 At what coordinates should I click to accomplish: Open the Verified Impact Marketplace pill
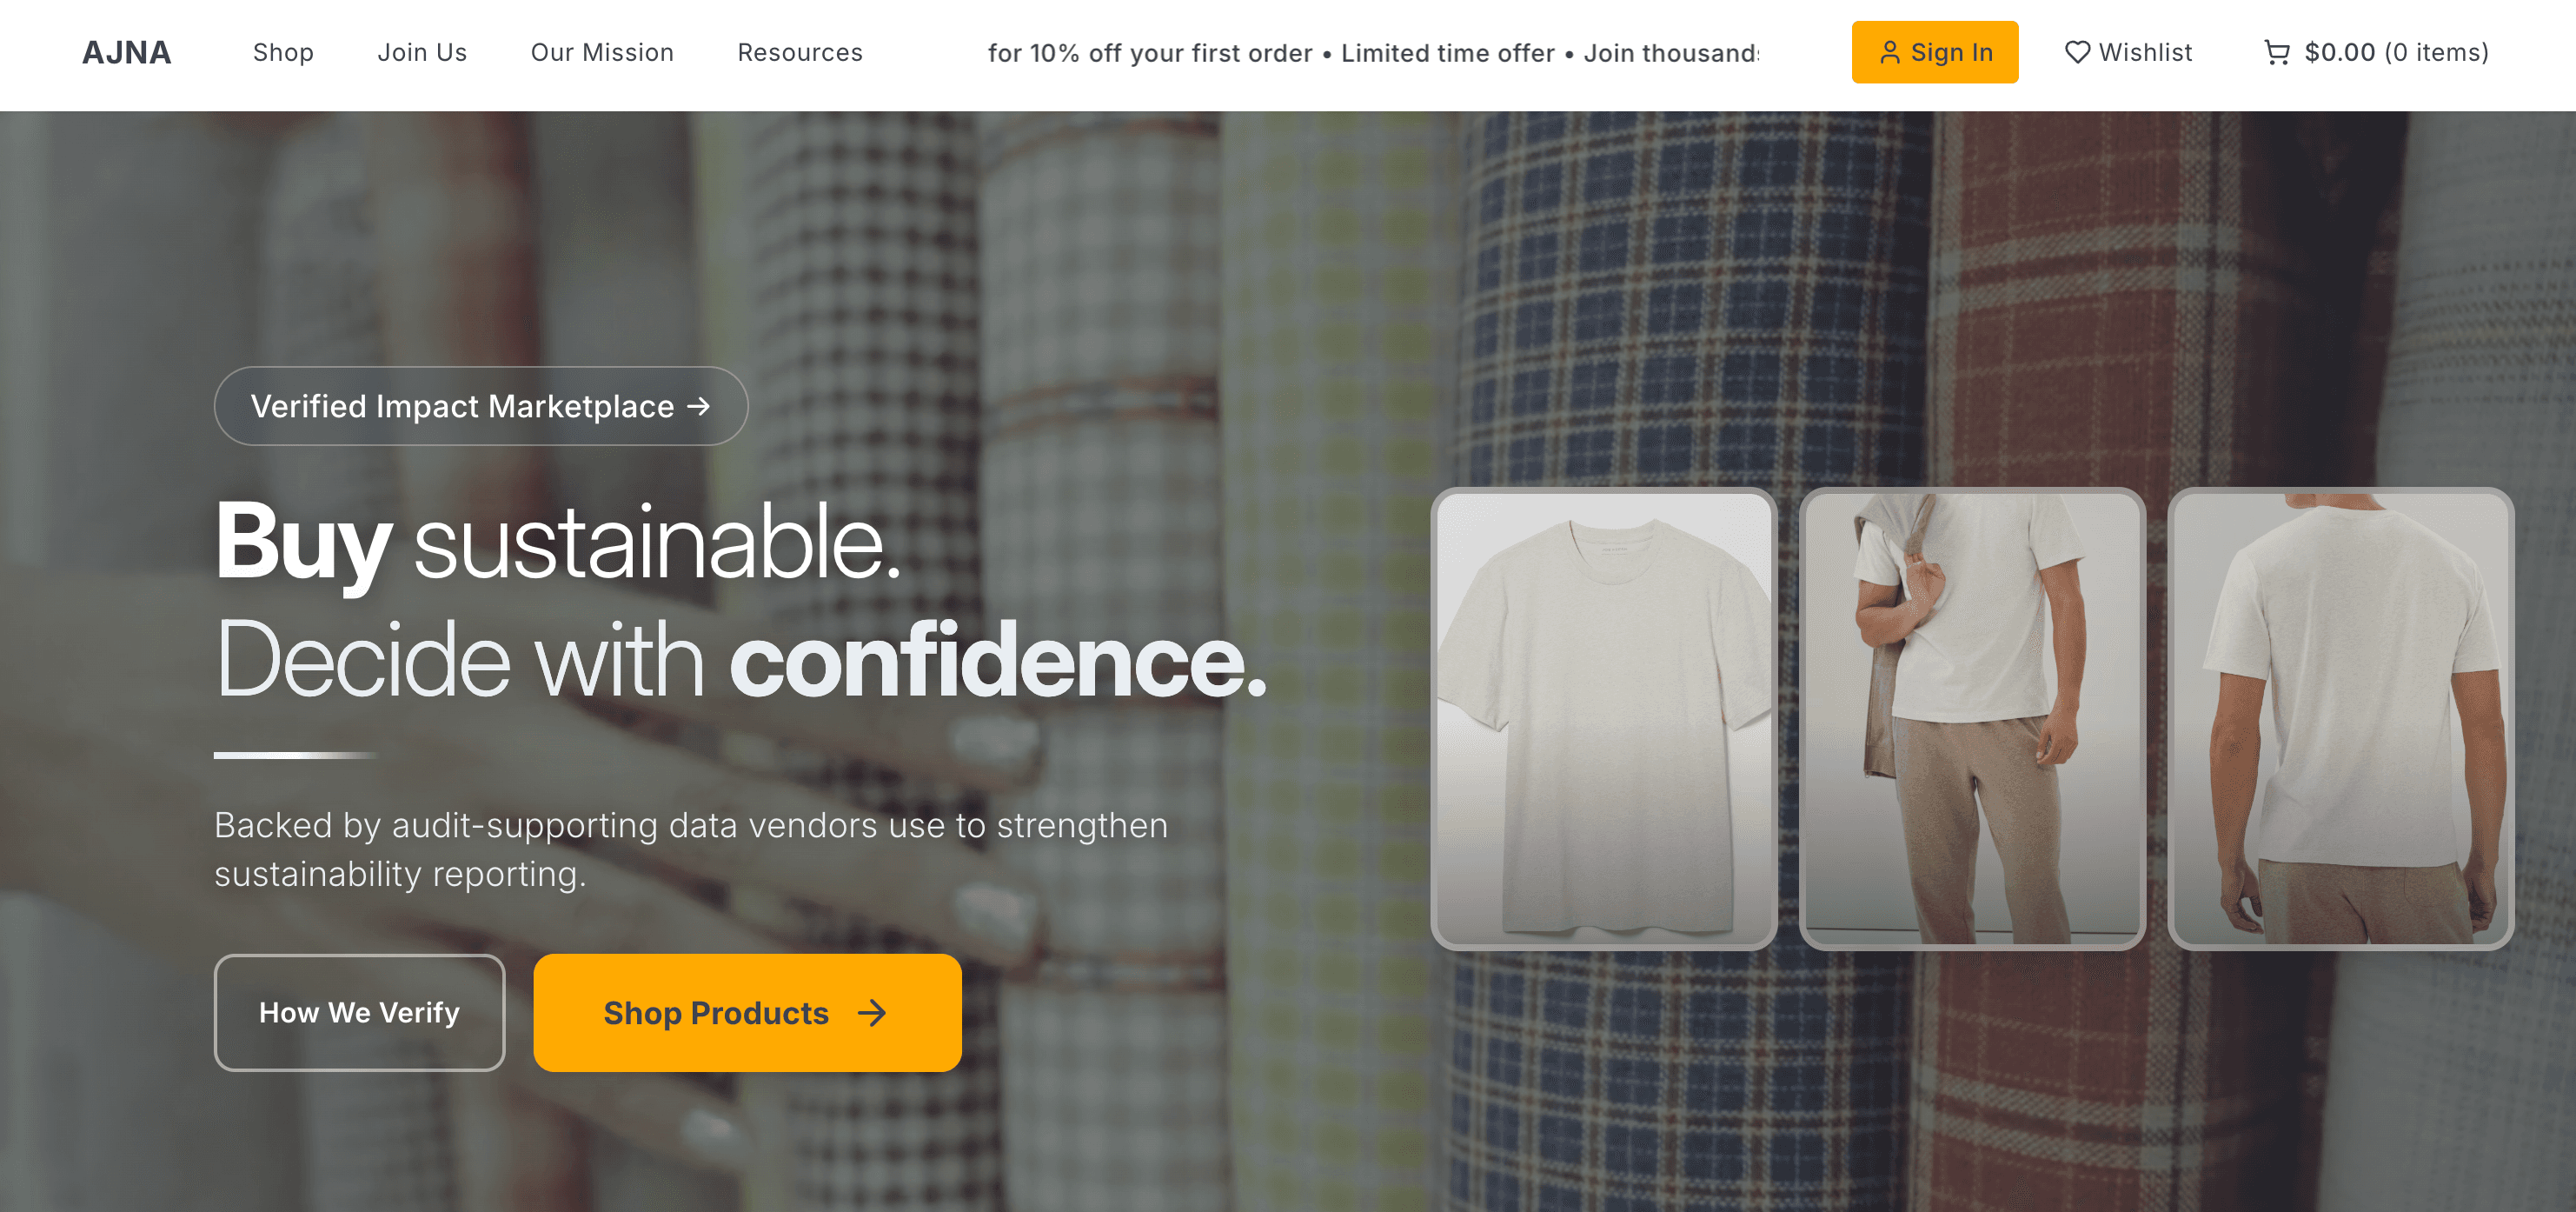[481, 406]
